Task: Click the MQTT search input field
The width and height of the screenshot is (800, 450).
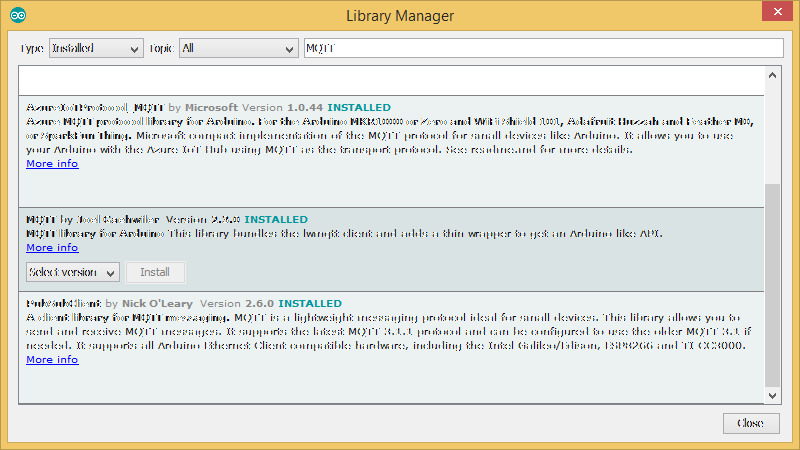Action: [543, 48]
